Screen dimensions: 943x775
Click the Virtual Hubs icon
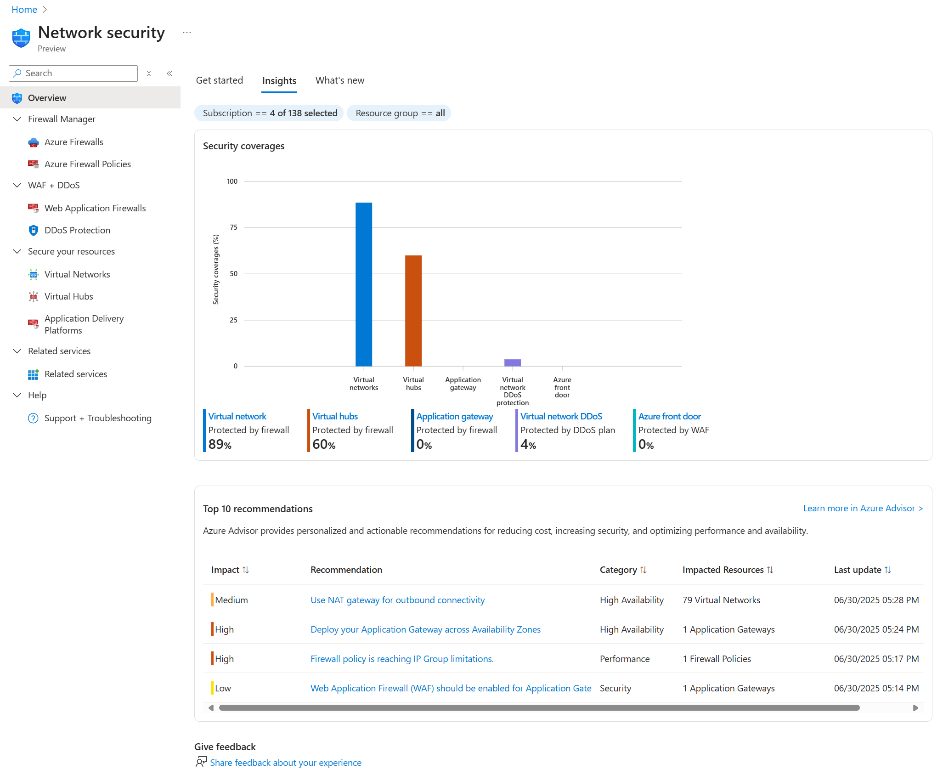[34, 296]
